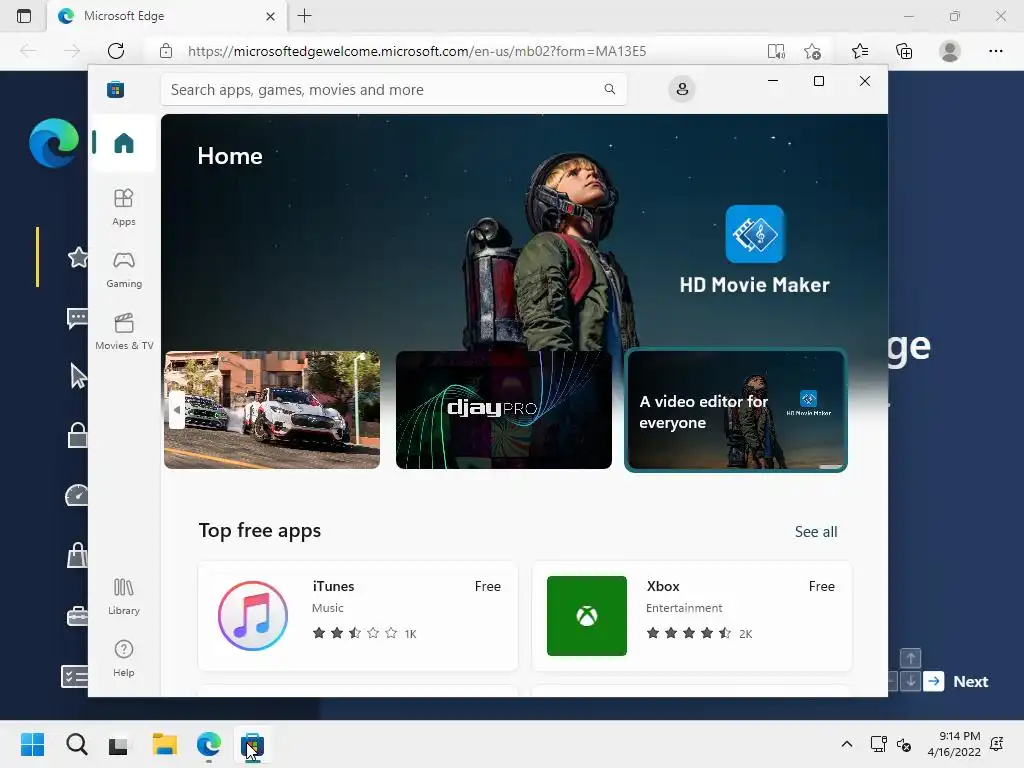The image size is (1024, 768).
Task: Open the racing game carousel thumbnail
Action: click(x=272, y=409)
